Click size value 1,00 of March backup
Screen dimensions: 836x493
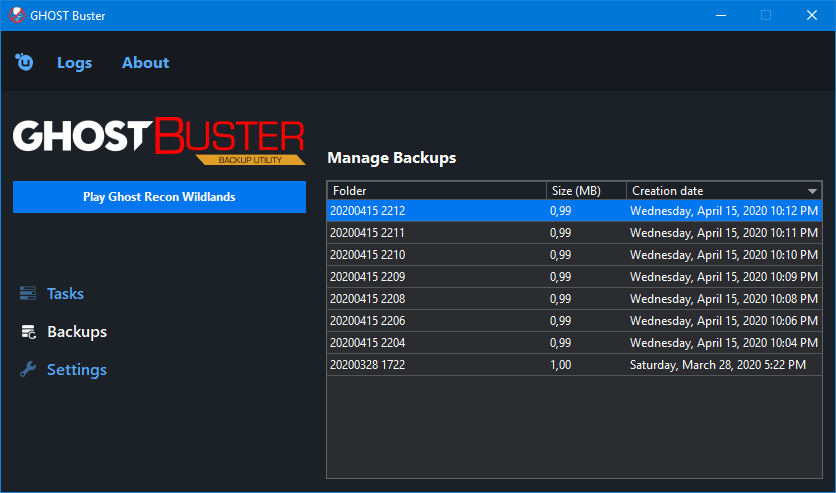coord(560,365)
